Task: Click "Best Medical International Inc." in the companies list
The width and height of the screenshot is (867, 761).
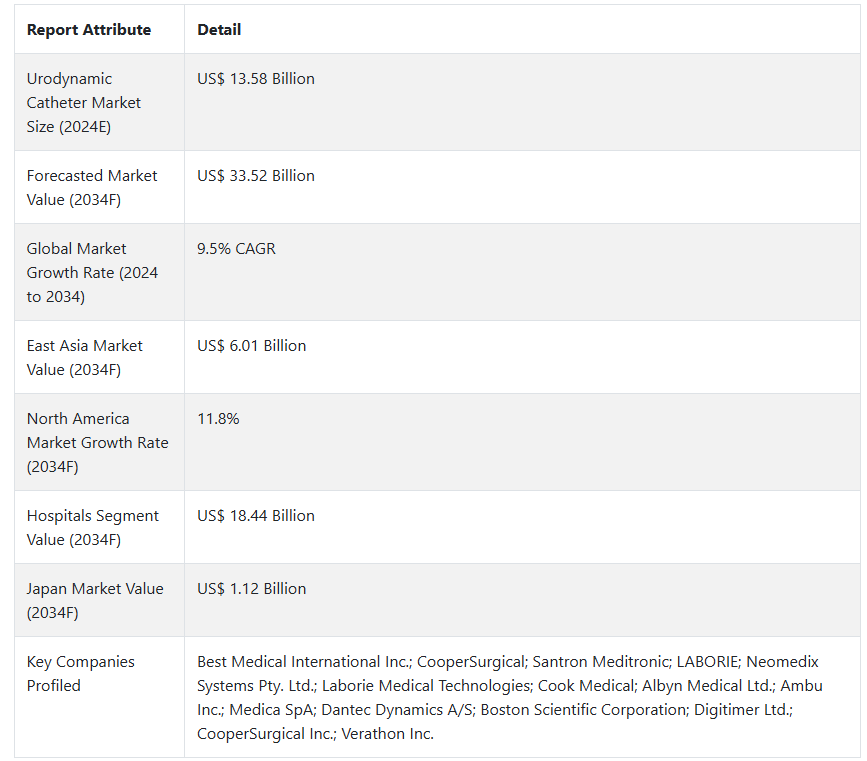Action: [x=303, y=662]
